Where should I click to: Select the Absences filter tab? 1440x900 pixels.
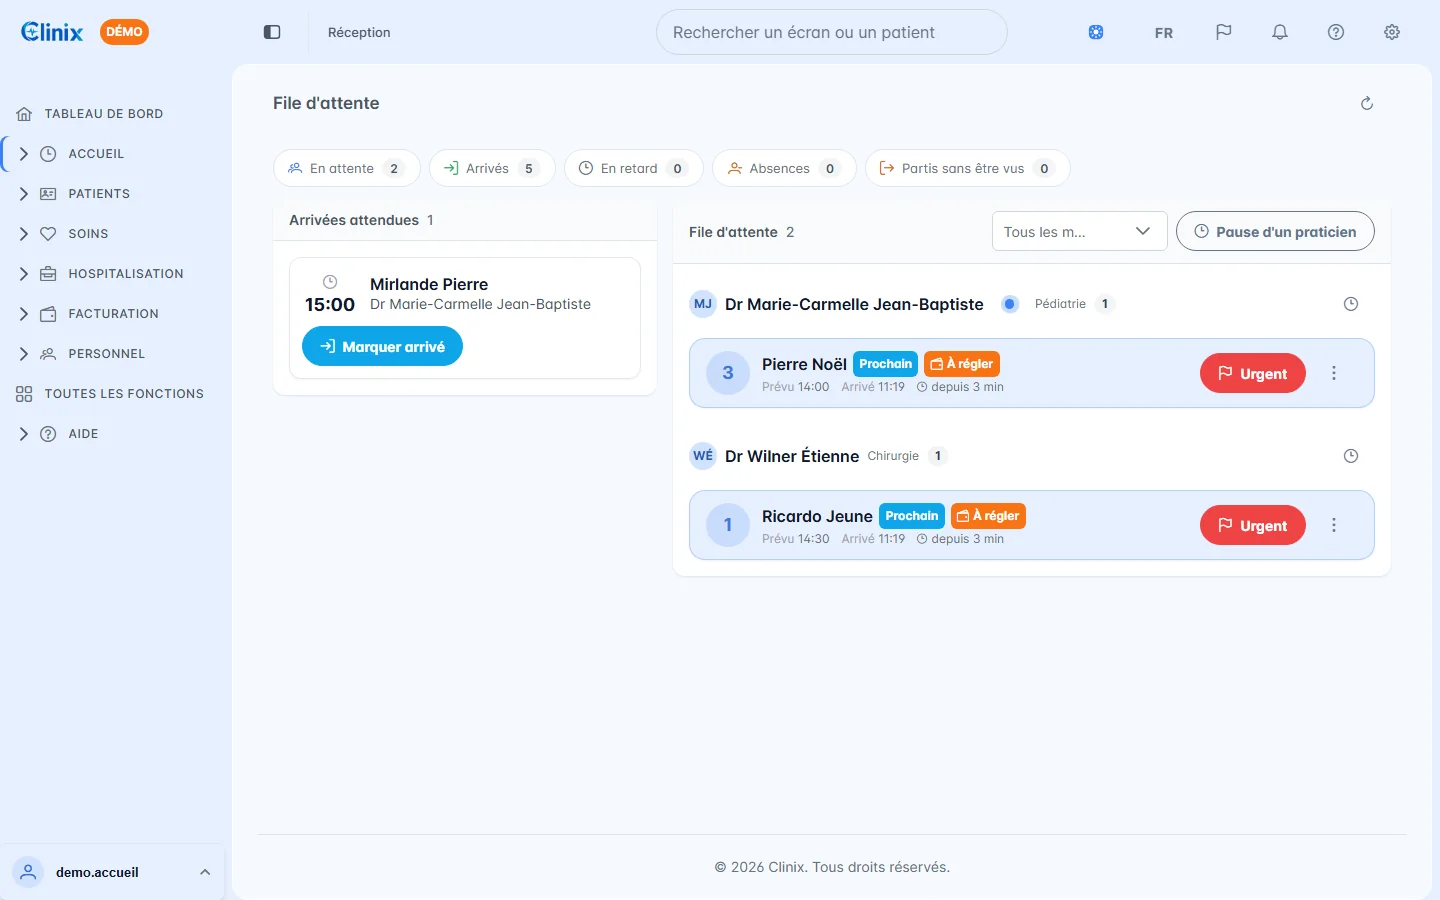pyautogui.click(x=784, y=168)
